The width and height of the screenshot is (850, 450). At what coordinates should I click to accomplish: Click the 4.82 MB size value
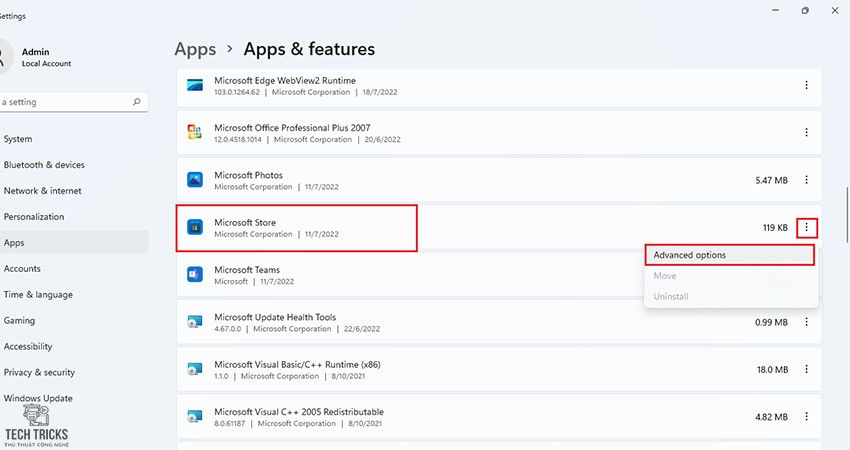tap(771, 417)
